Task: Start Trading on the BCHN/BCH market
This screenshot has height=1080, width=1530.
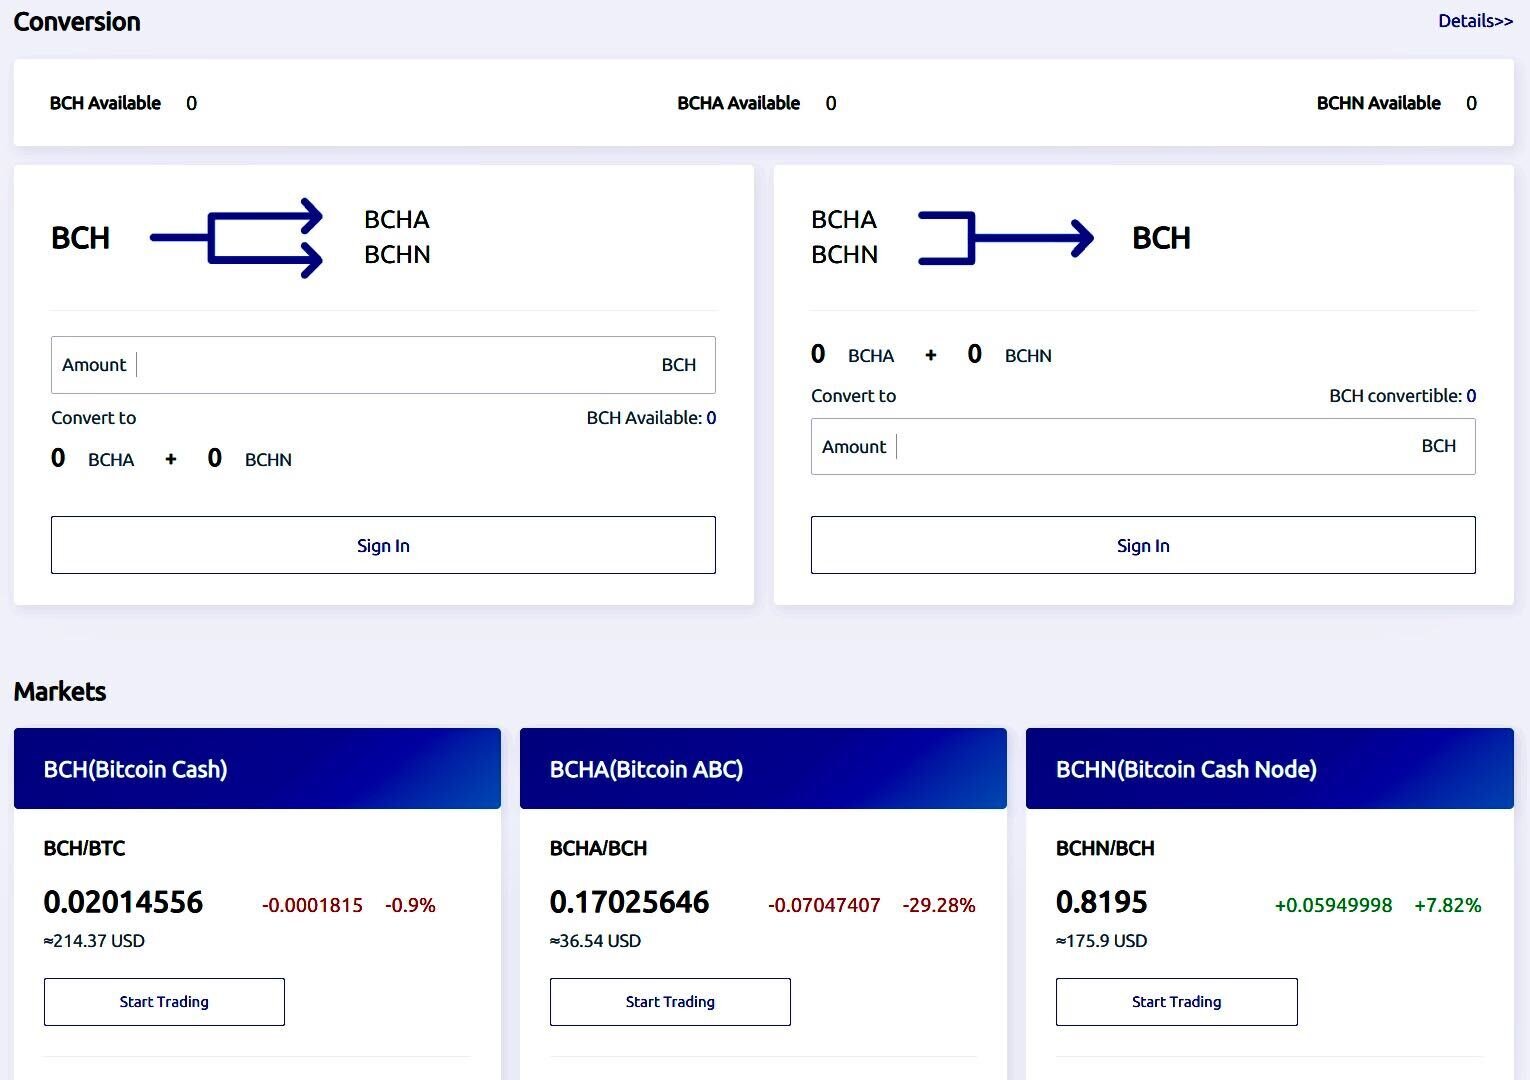Action: pos(1177,1002)
